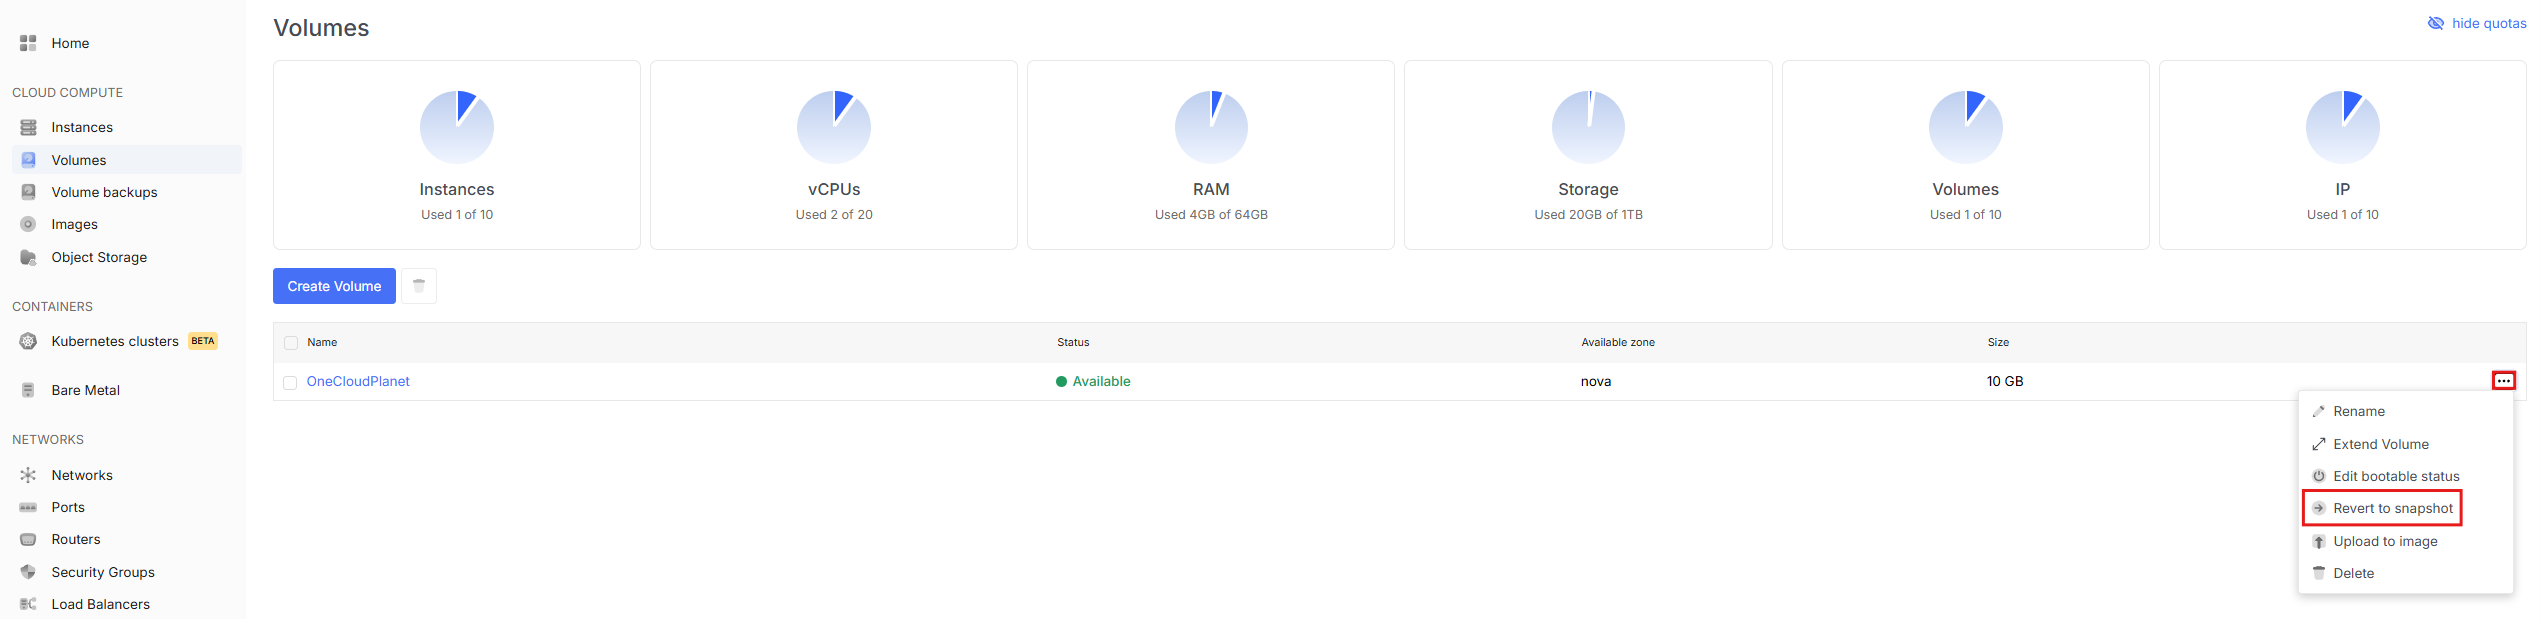Open the OneCloudPlanet volume link
The width and height of the screenshot is (2540, 619).
pyautogui.click(x=358, y=381)
